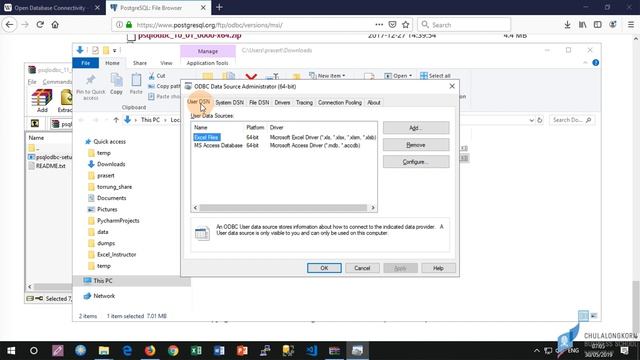This screenshot has height=360, width=640.
Task: Click the Driver column header
Action: coord(276,127)
